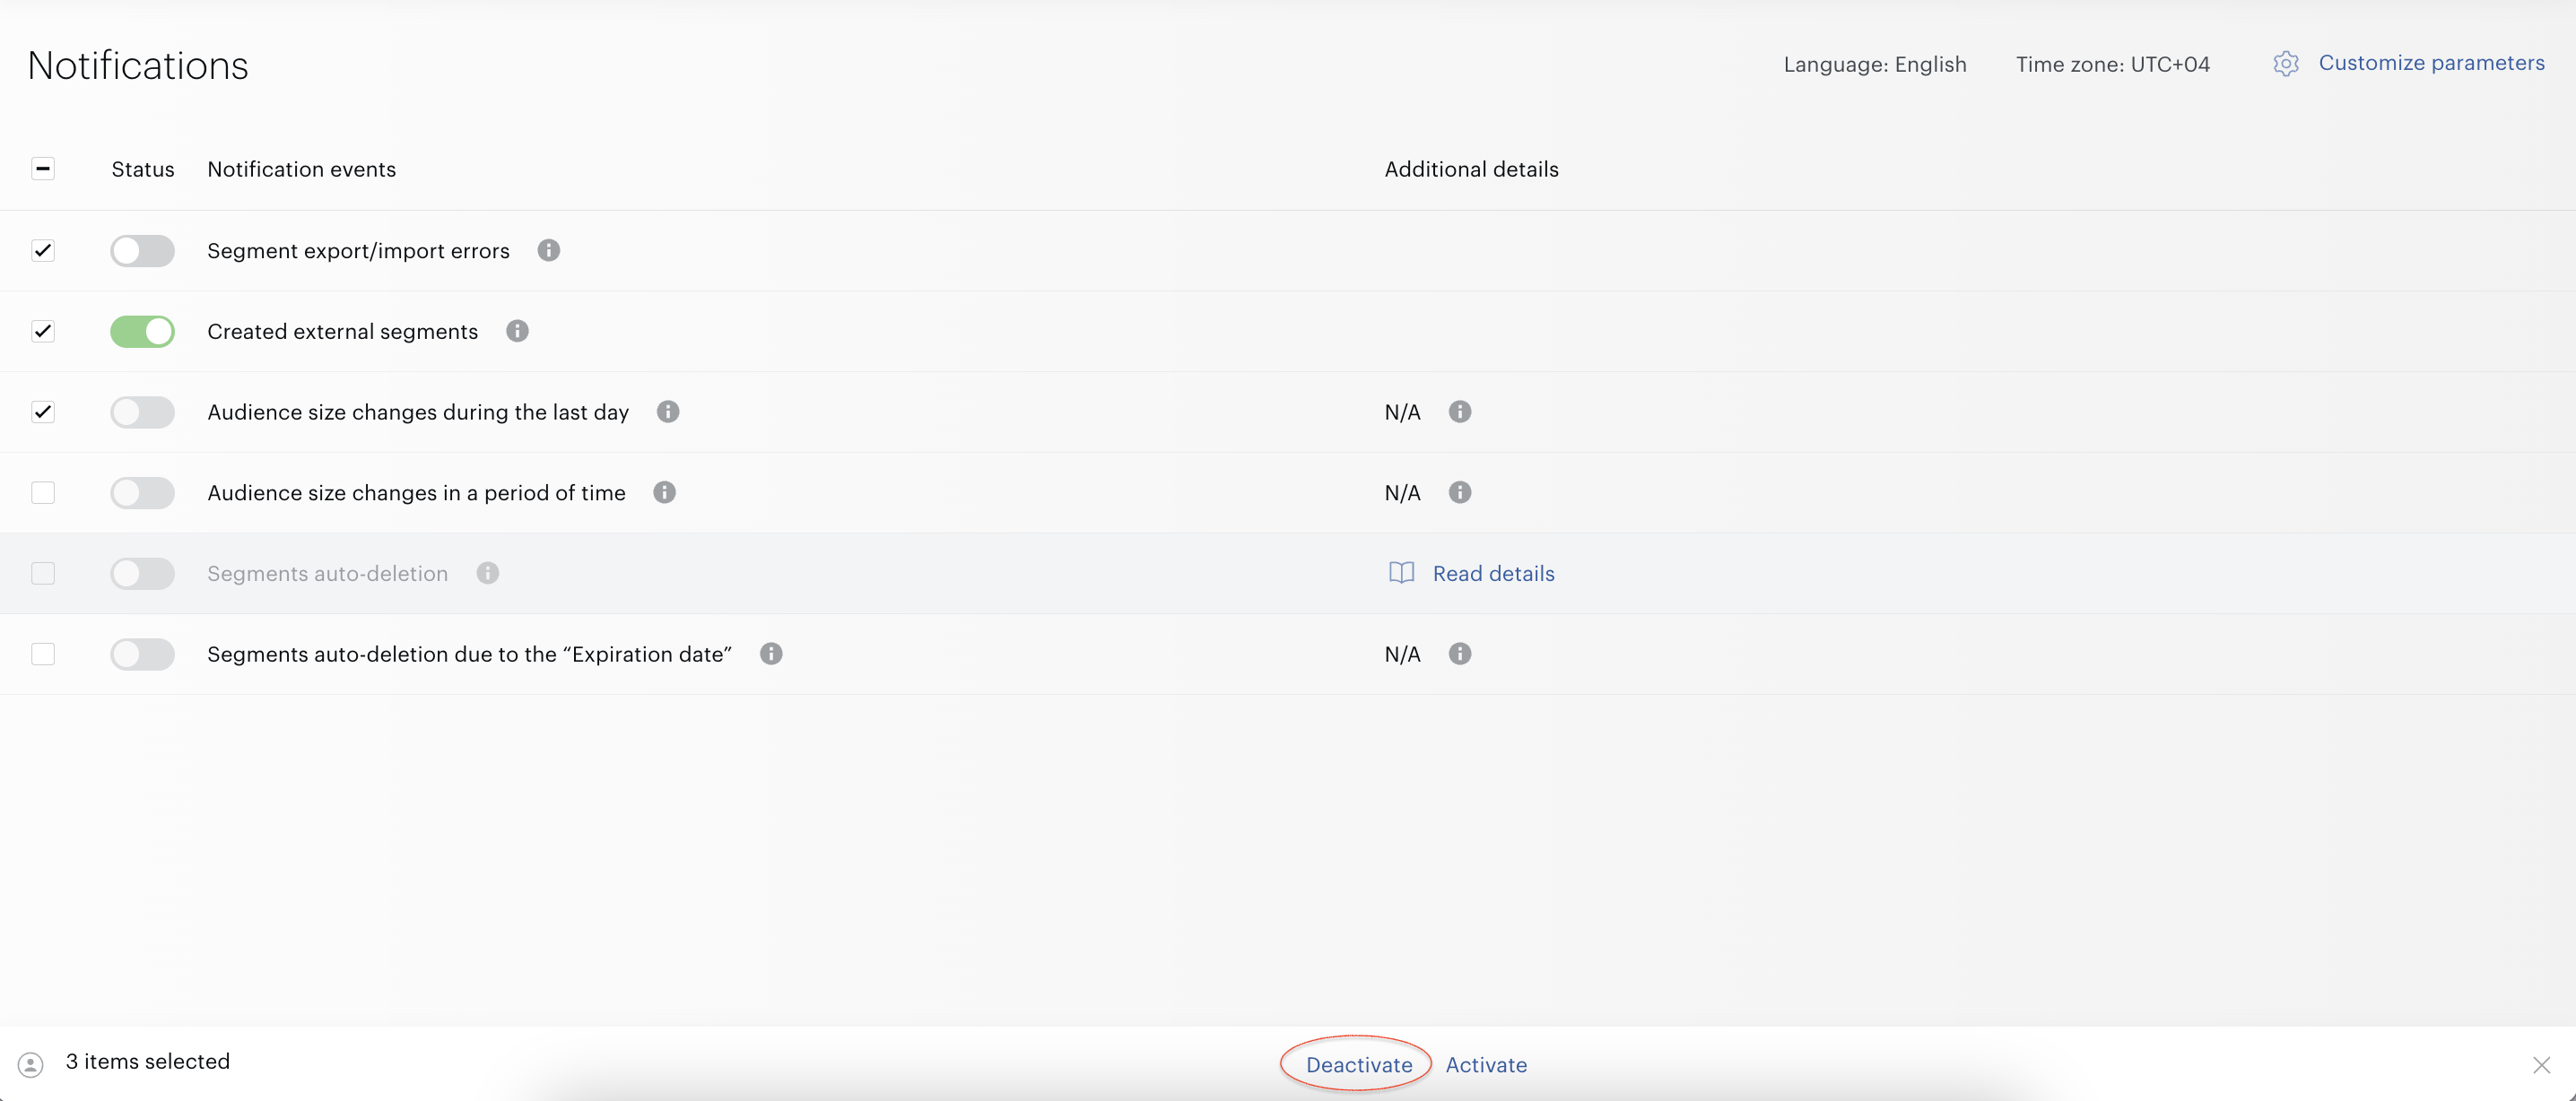Check the Audience size changes in a period of time box
This screenshot has height=1101, width=2576.
pos(43,493)
